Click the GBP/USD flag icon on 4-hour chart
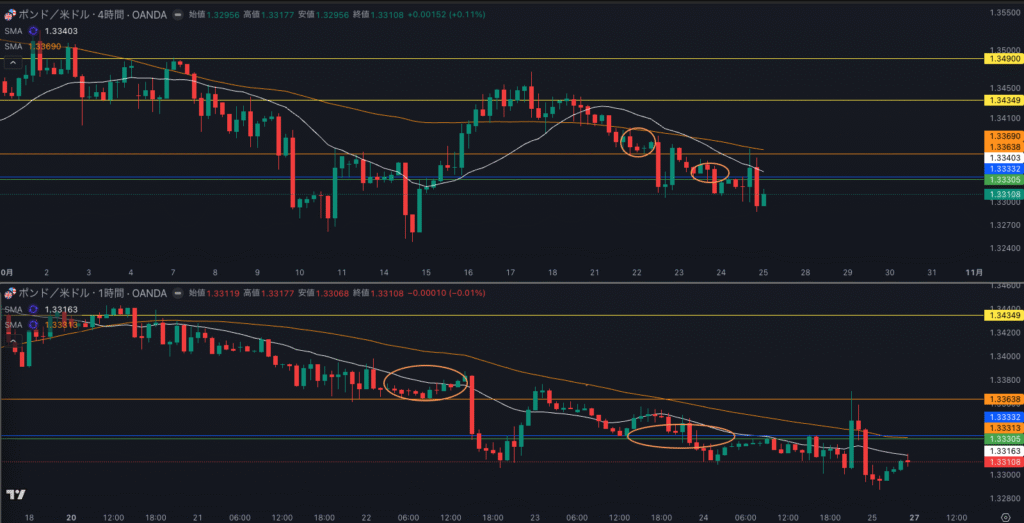1024x523 pixels. pyautogui.click(x=12, y=15)
